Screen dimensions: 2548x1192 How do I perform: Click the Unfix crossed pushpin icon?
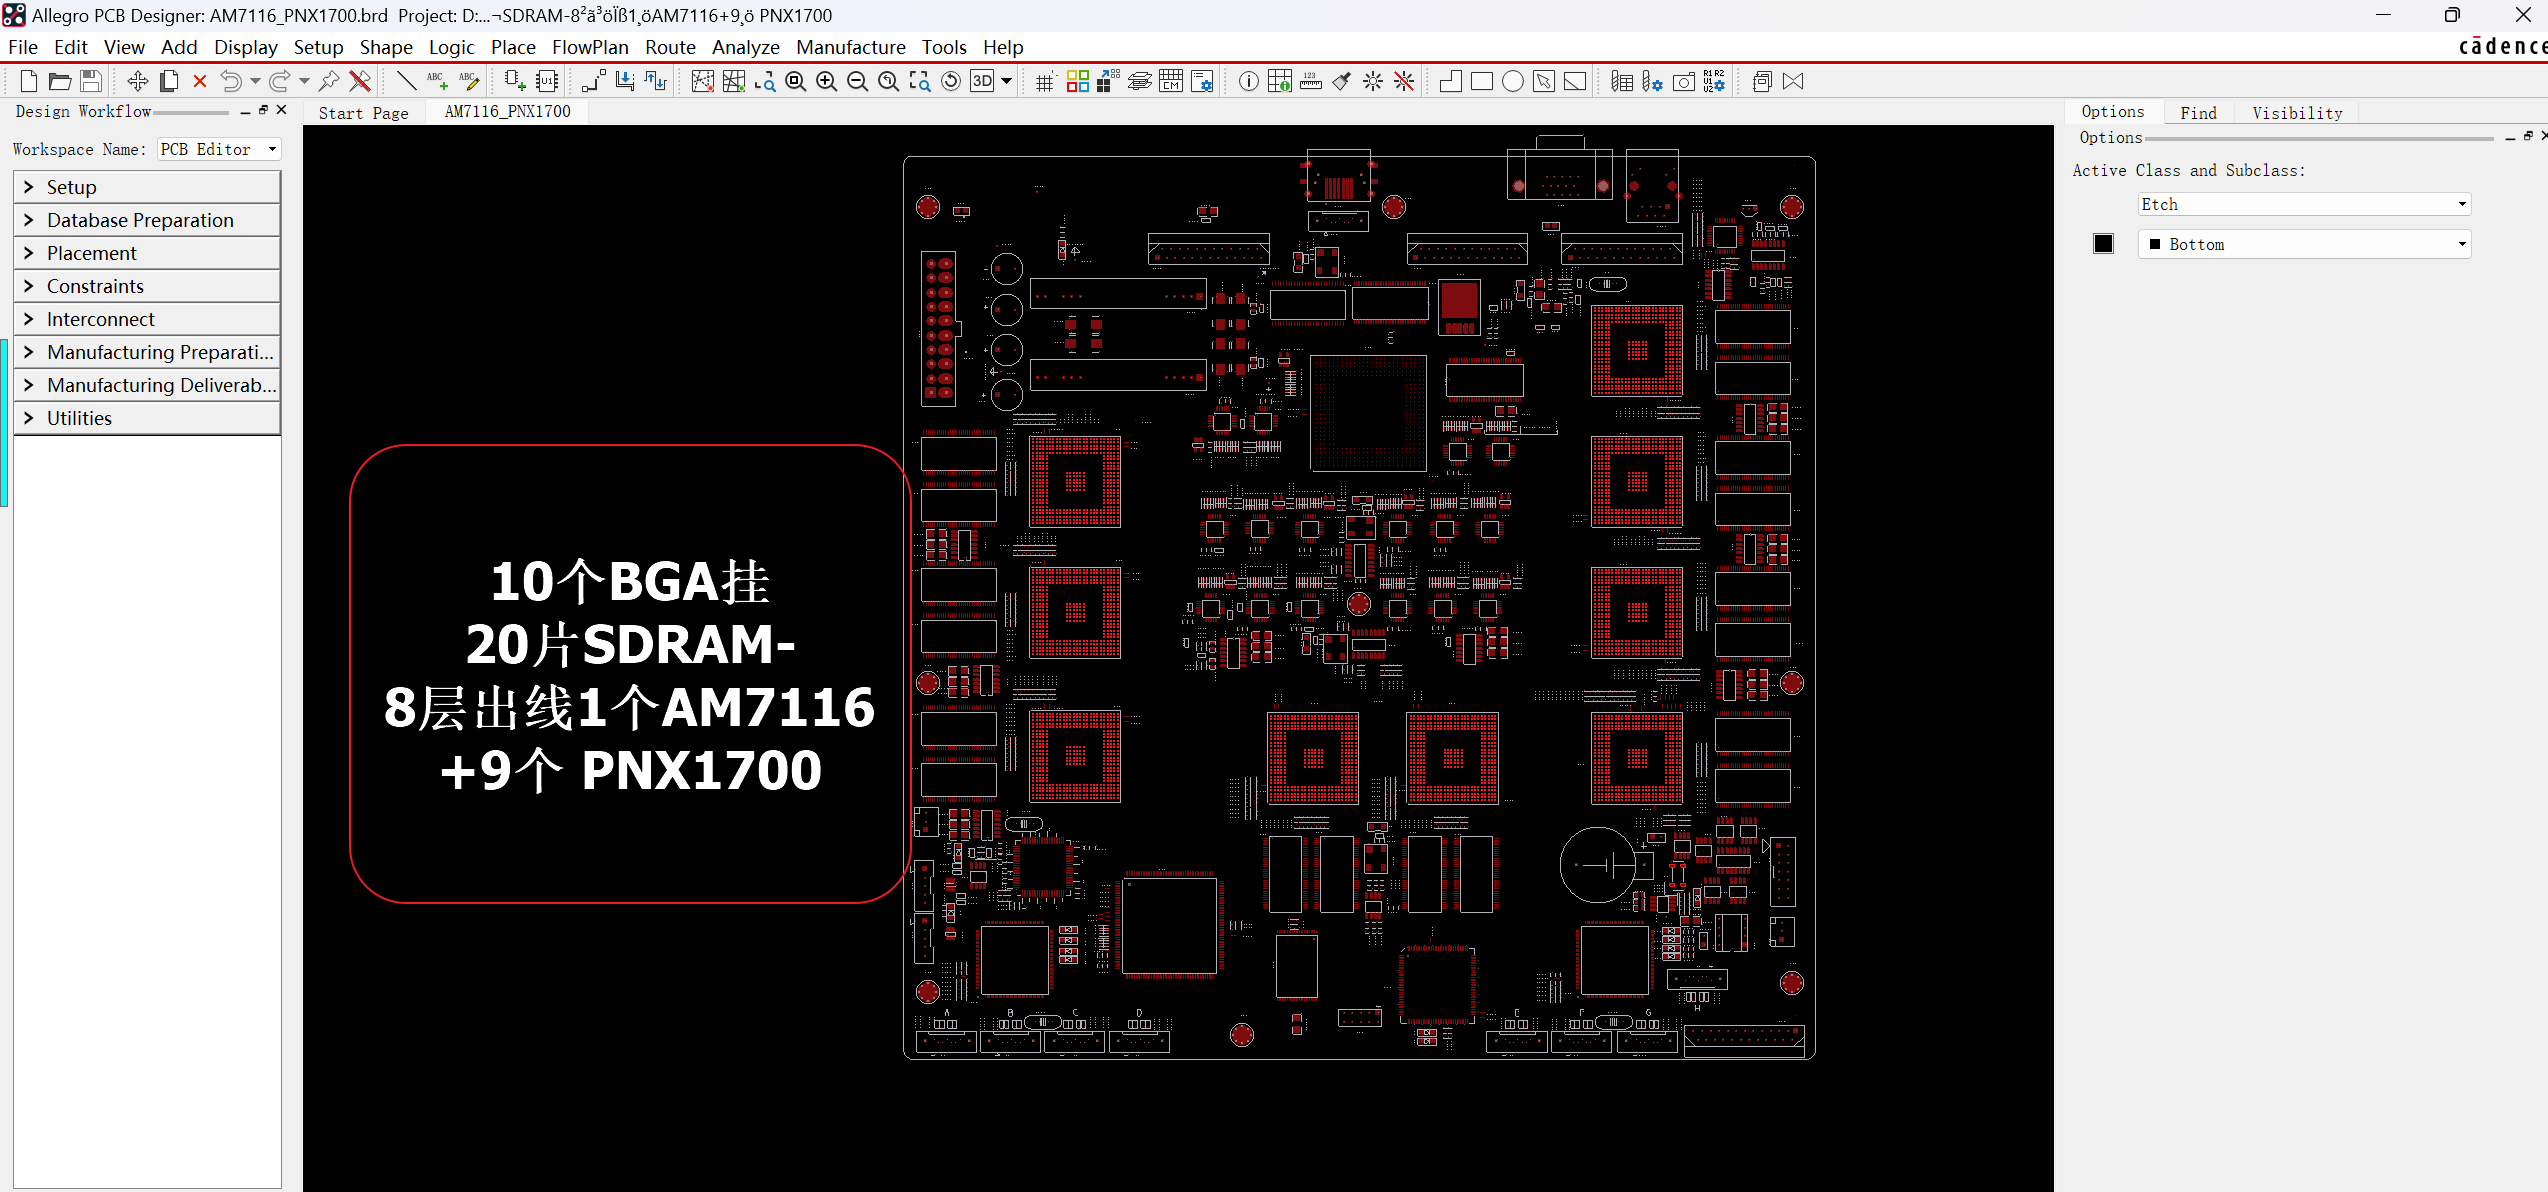click(x=360, y=81)
